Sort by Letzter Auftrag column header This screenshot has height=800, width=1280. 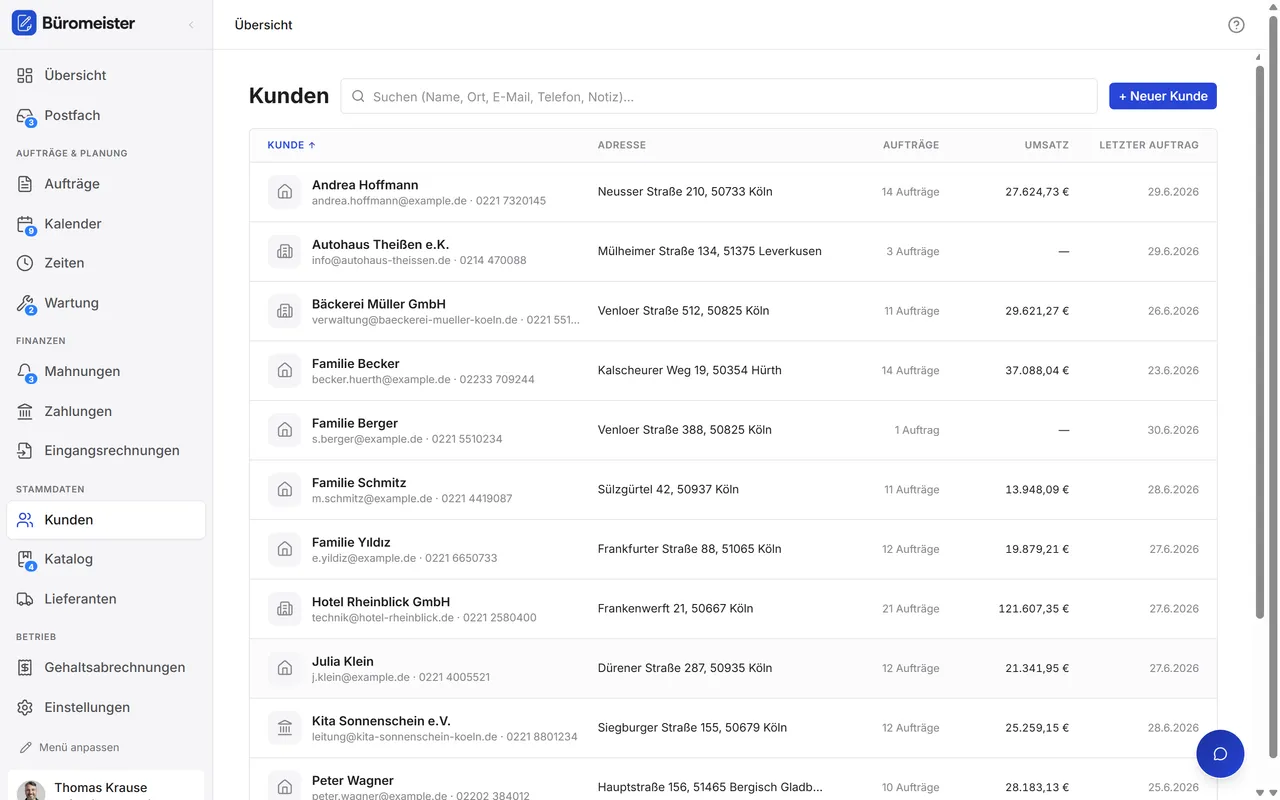[x=1149, y=145]
